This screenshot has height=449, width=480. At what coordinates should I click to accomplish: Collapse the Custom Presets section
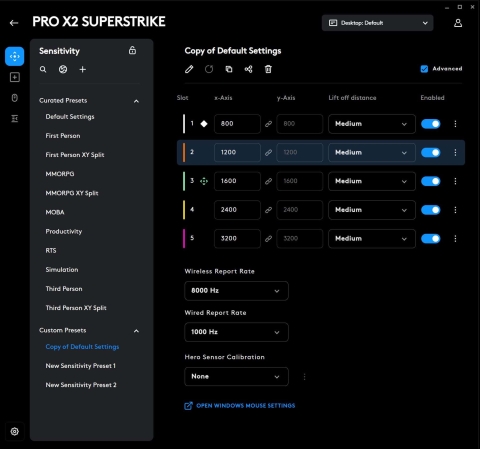[x=136, y=331]
